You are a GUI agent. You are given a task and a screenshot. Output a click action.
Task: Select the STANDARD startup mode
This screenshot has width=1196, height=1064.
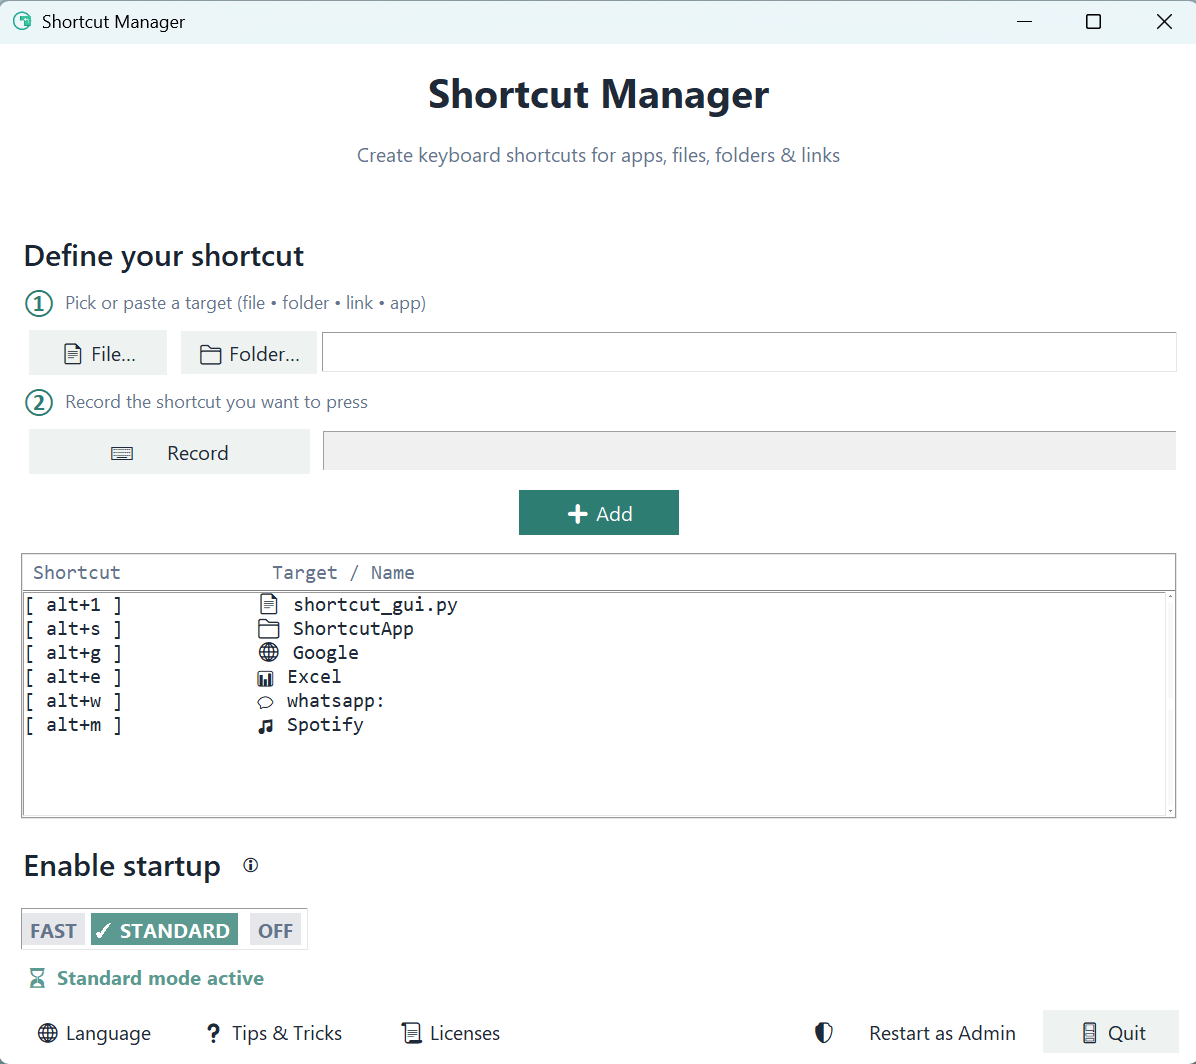(x=164, y=930)
